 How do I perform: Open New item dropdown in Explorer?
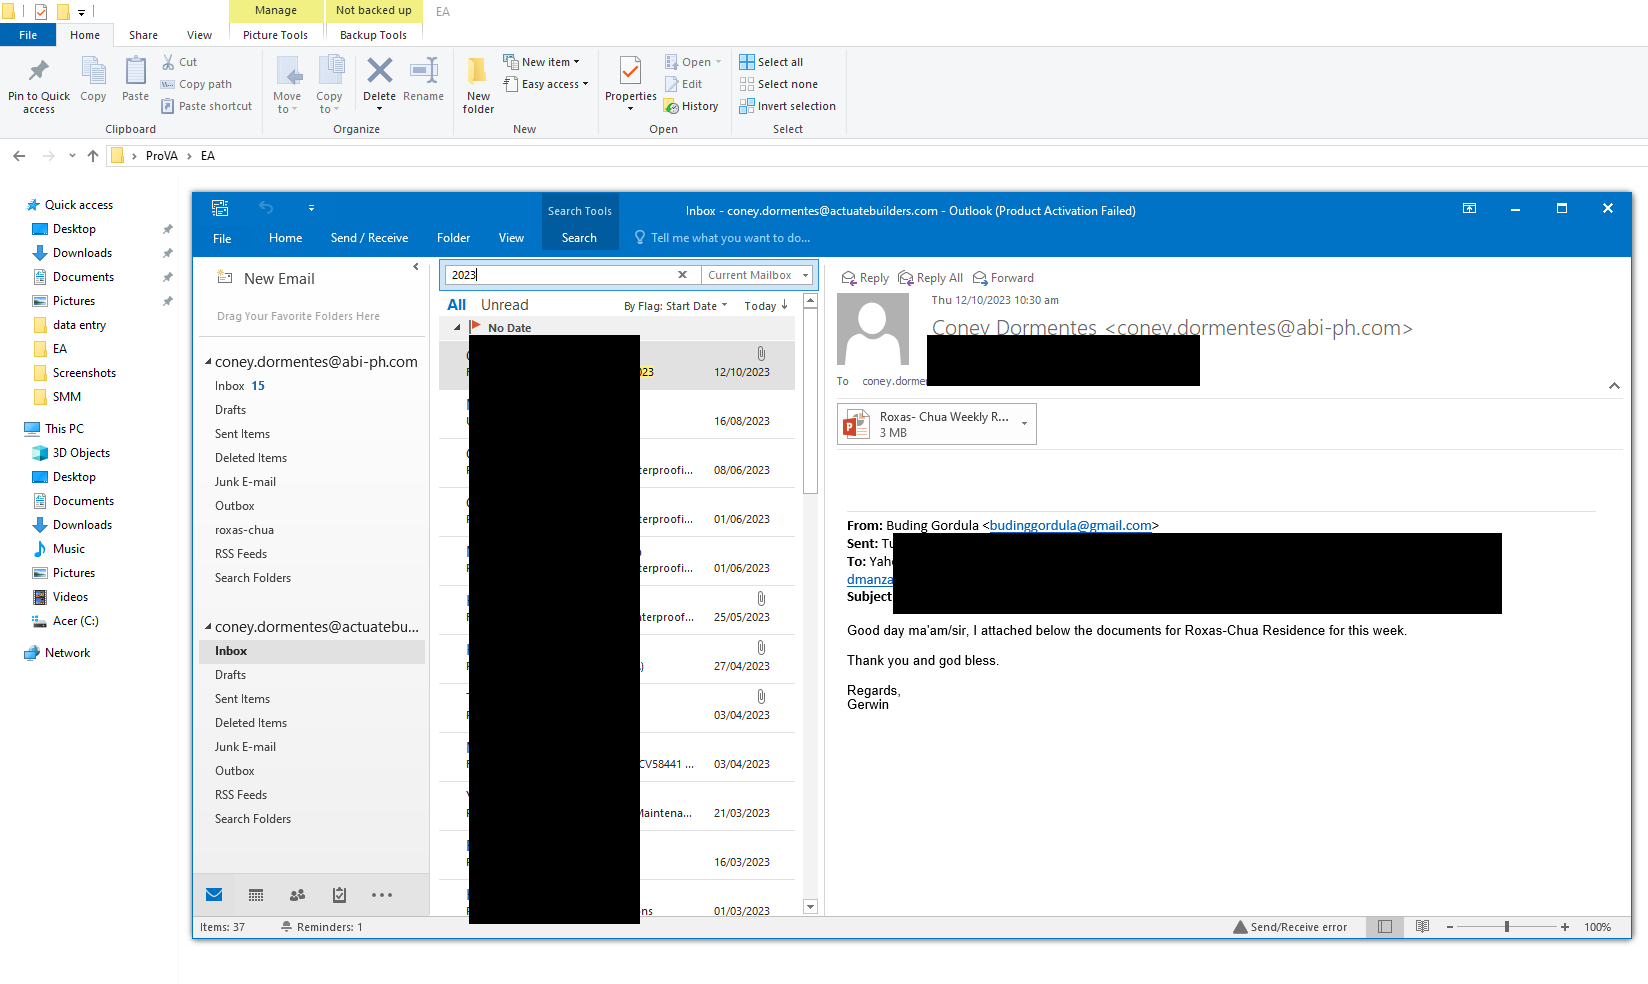point(540,62)
